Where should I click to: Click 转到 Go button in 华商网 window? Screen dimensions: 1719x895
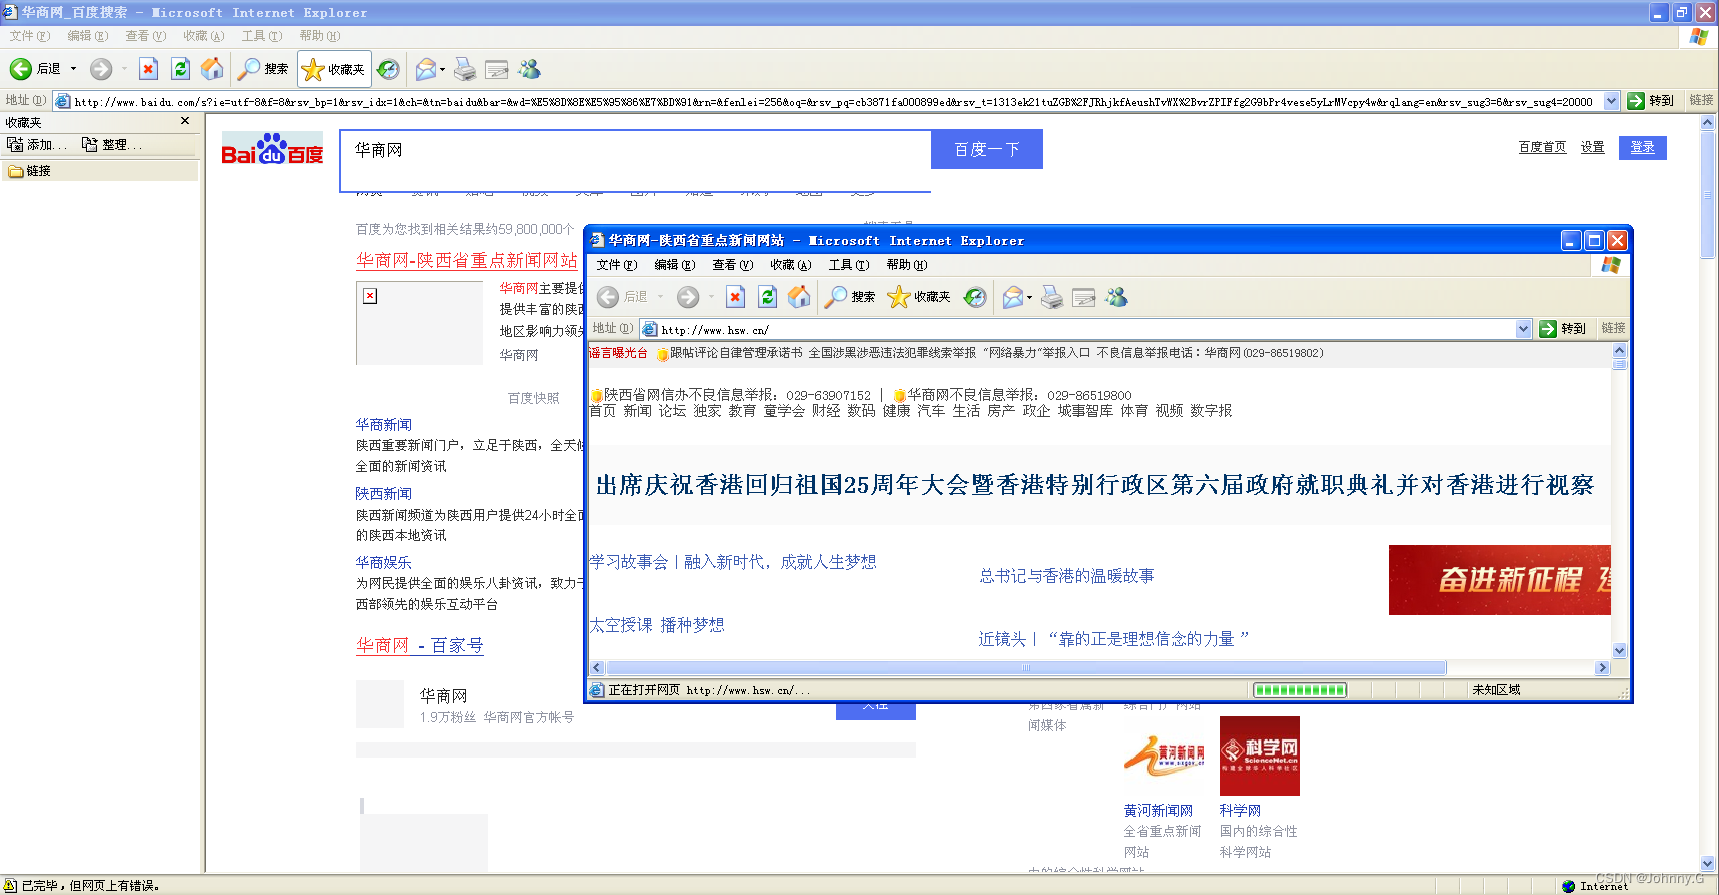pyautogui.click(x=1563, y=329)
